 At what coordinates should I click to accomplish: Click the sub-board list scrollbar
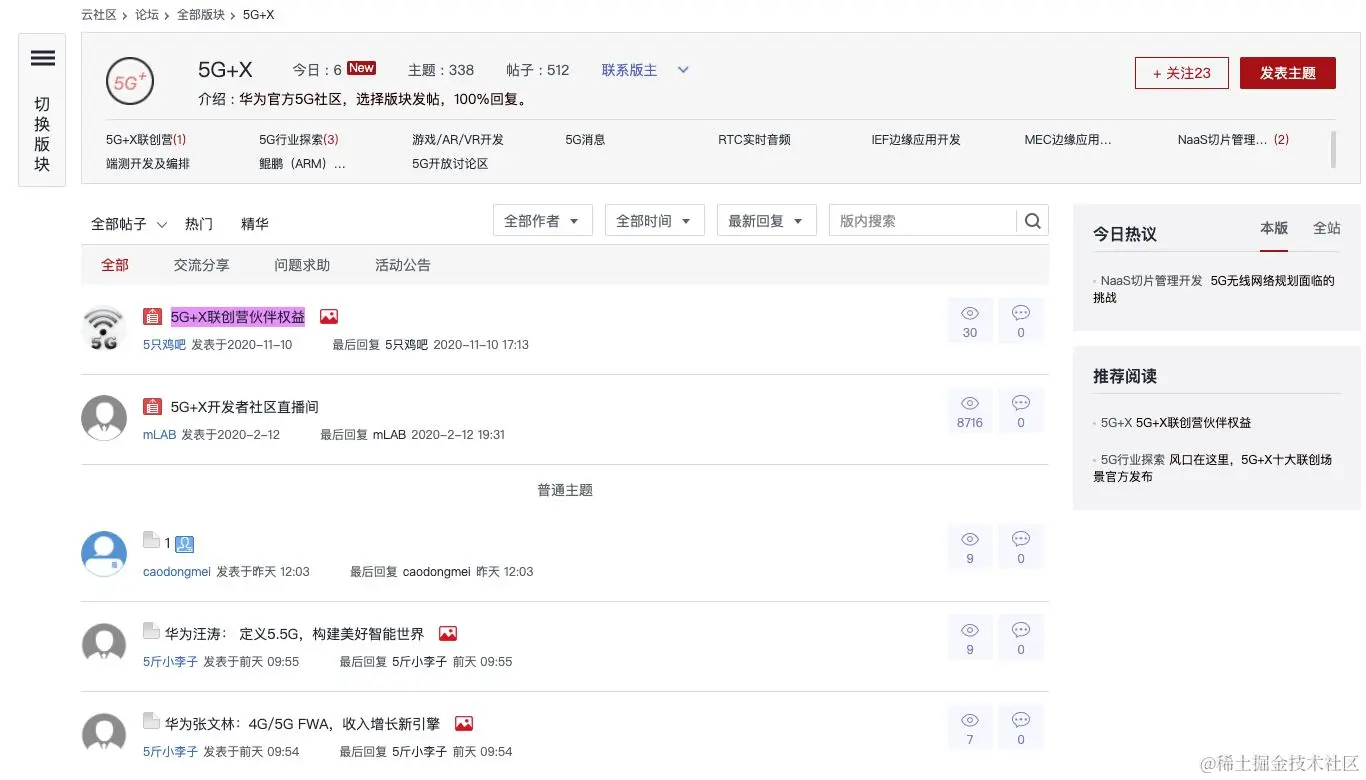(x=1333, y=148)
